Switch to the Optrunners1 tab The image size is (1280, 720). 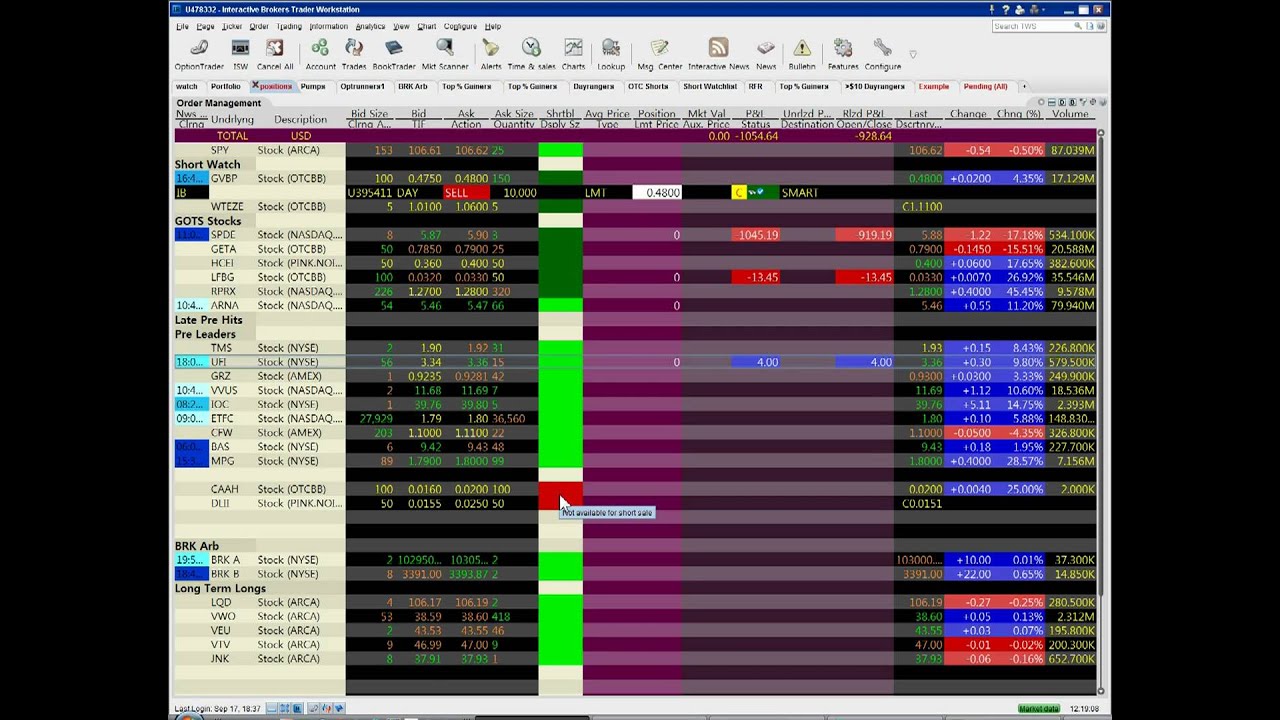coord(362,86)
